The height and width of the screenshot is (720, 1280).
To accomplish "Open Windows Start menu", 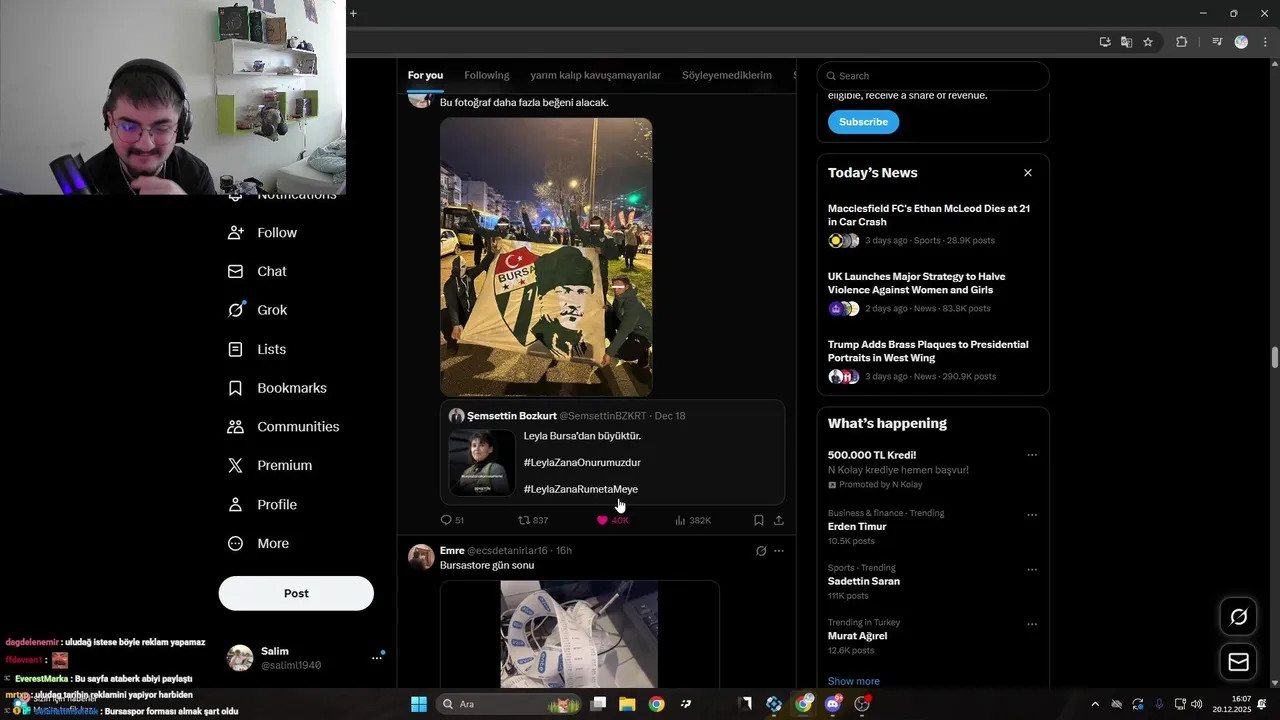I will point(419,704).
